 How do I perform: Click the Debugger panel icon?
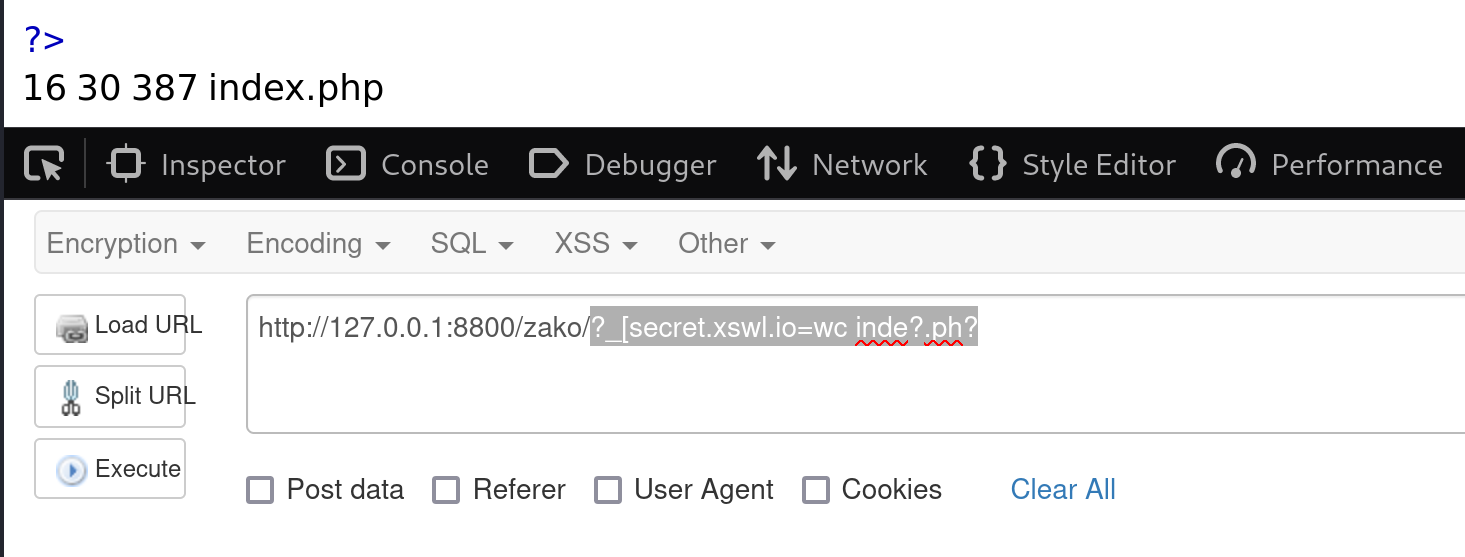click(549, 164)
